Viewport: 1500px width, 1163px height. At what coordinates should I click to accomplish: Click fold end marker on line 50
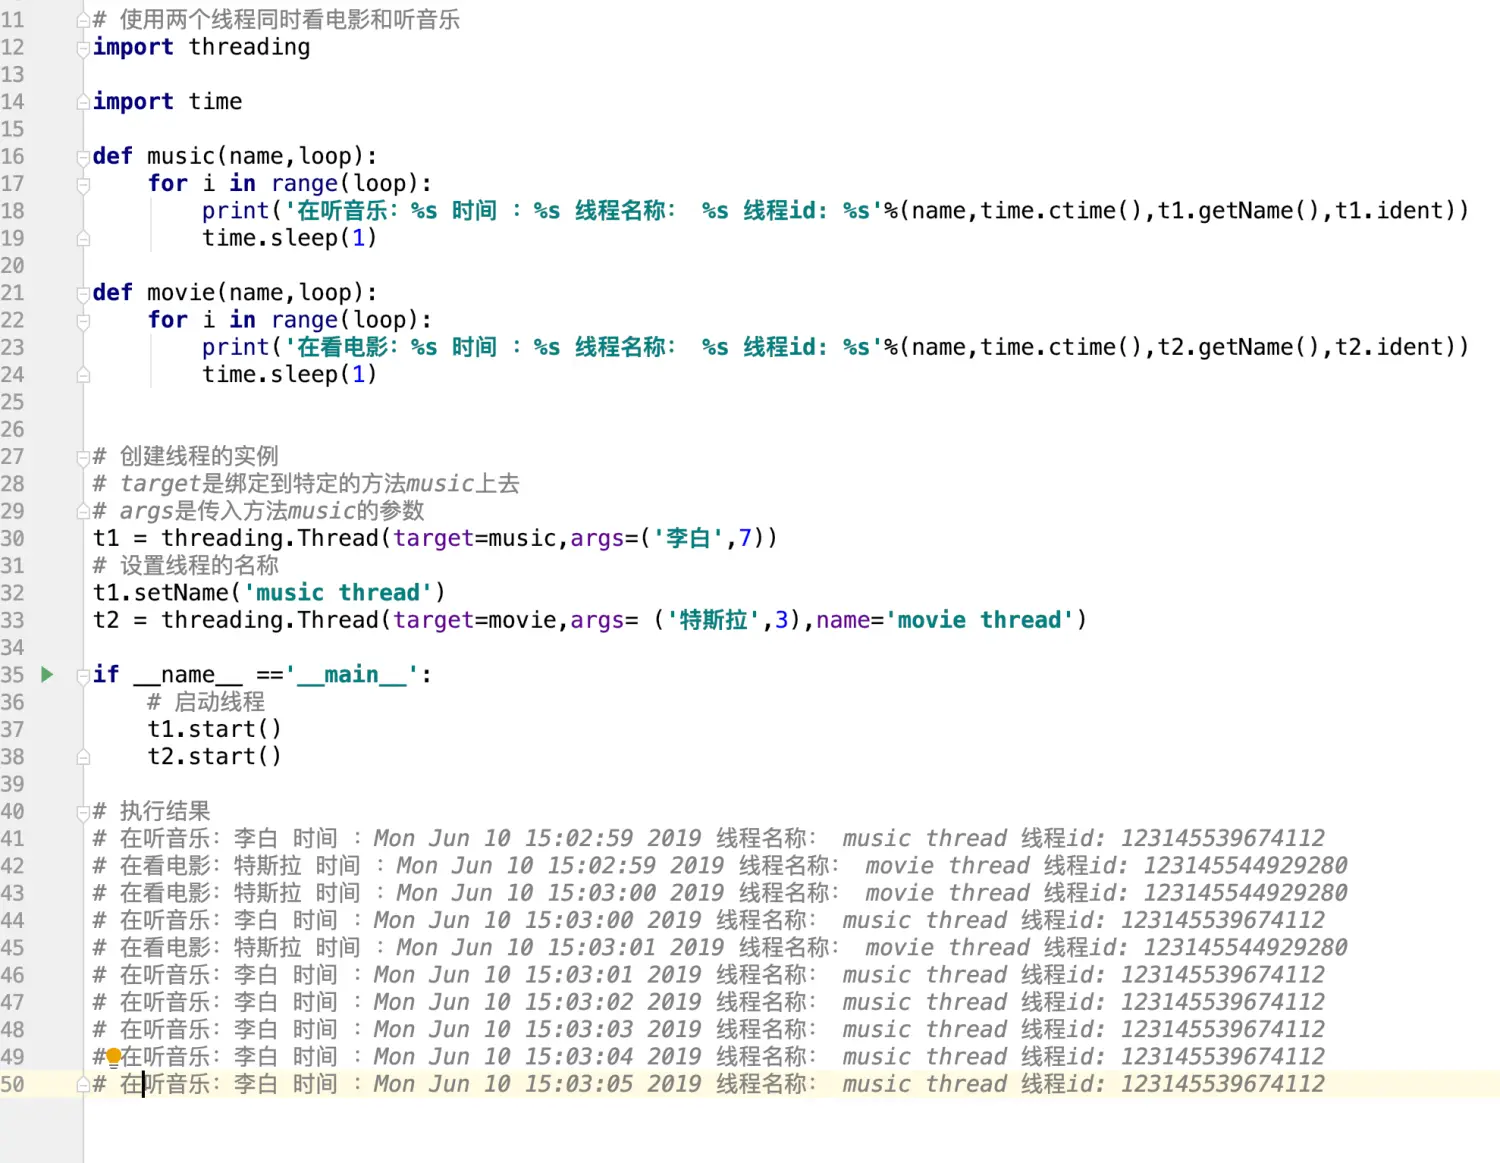(83, 1084)
